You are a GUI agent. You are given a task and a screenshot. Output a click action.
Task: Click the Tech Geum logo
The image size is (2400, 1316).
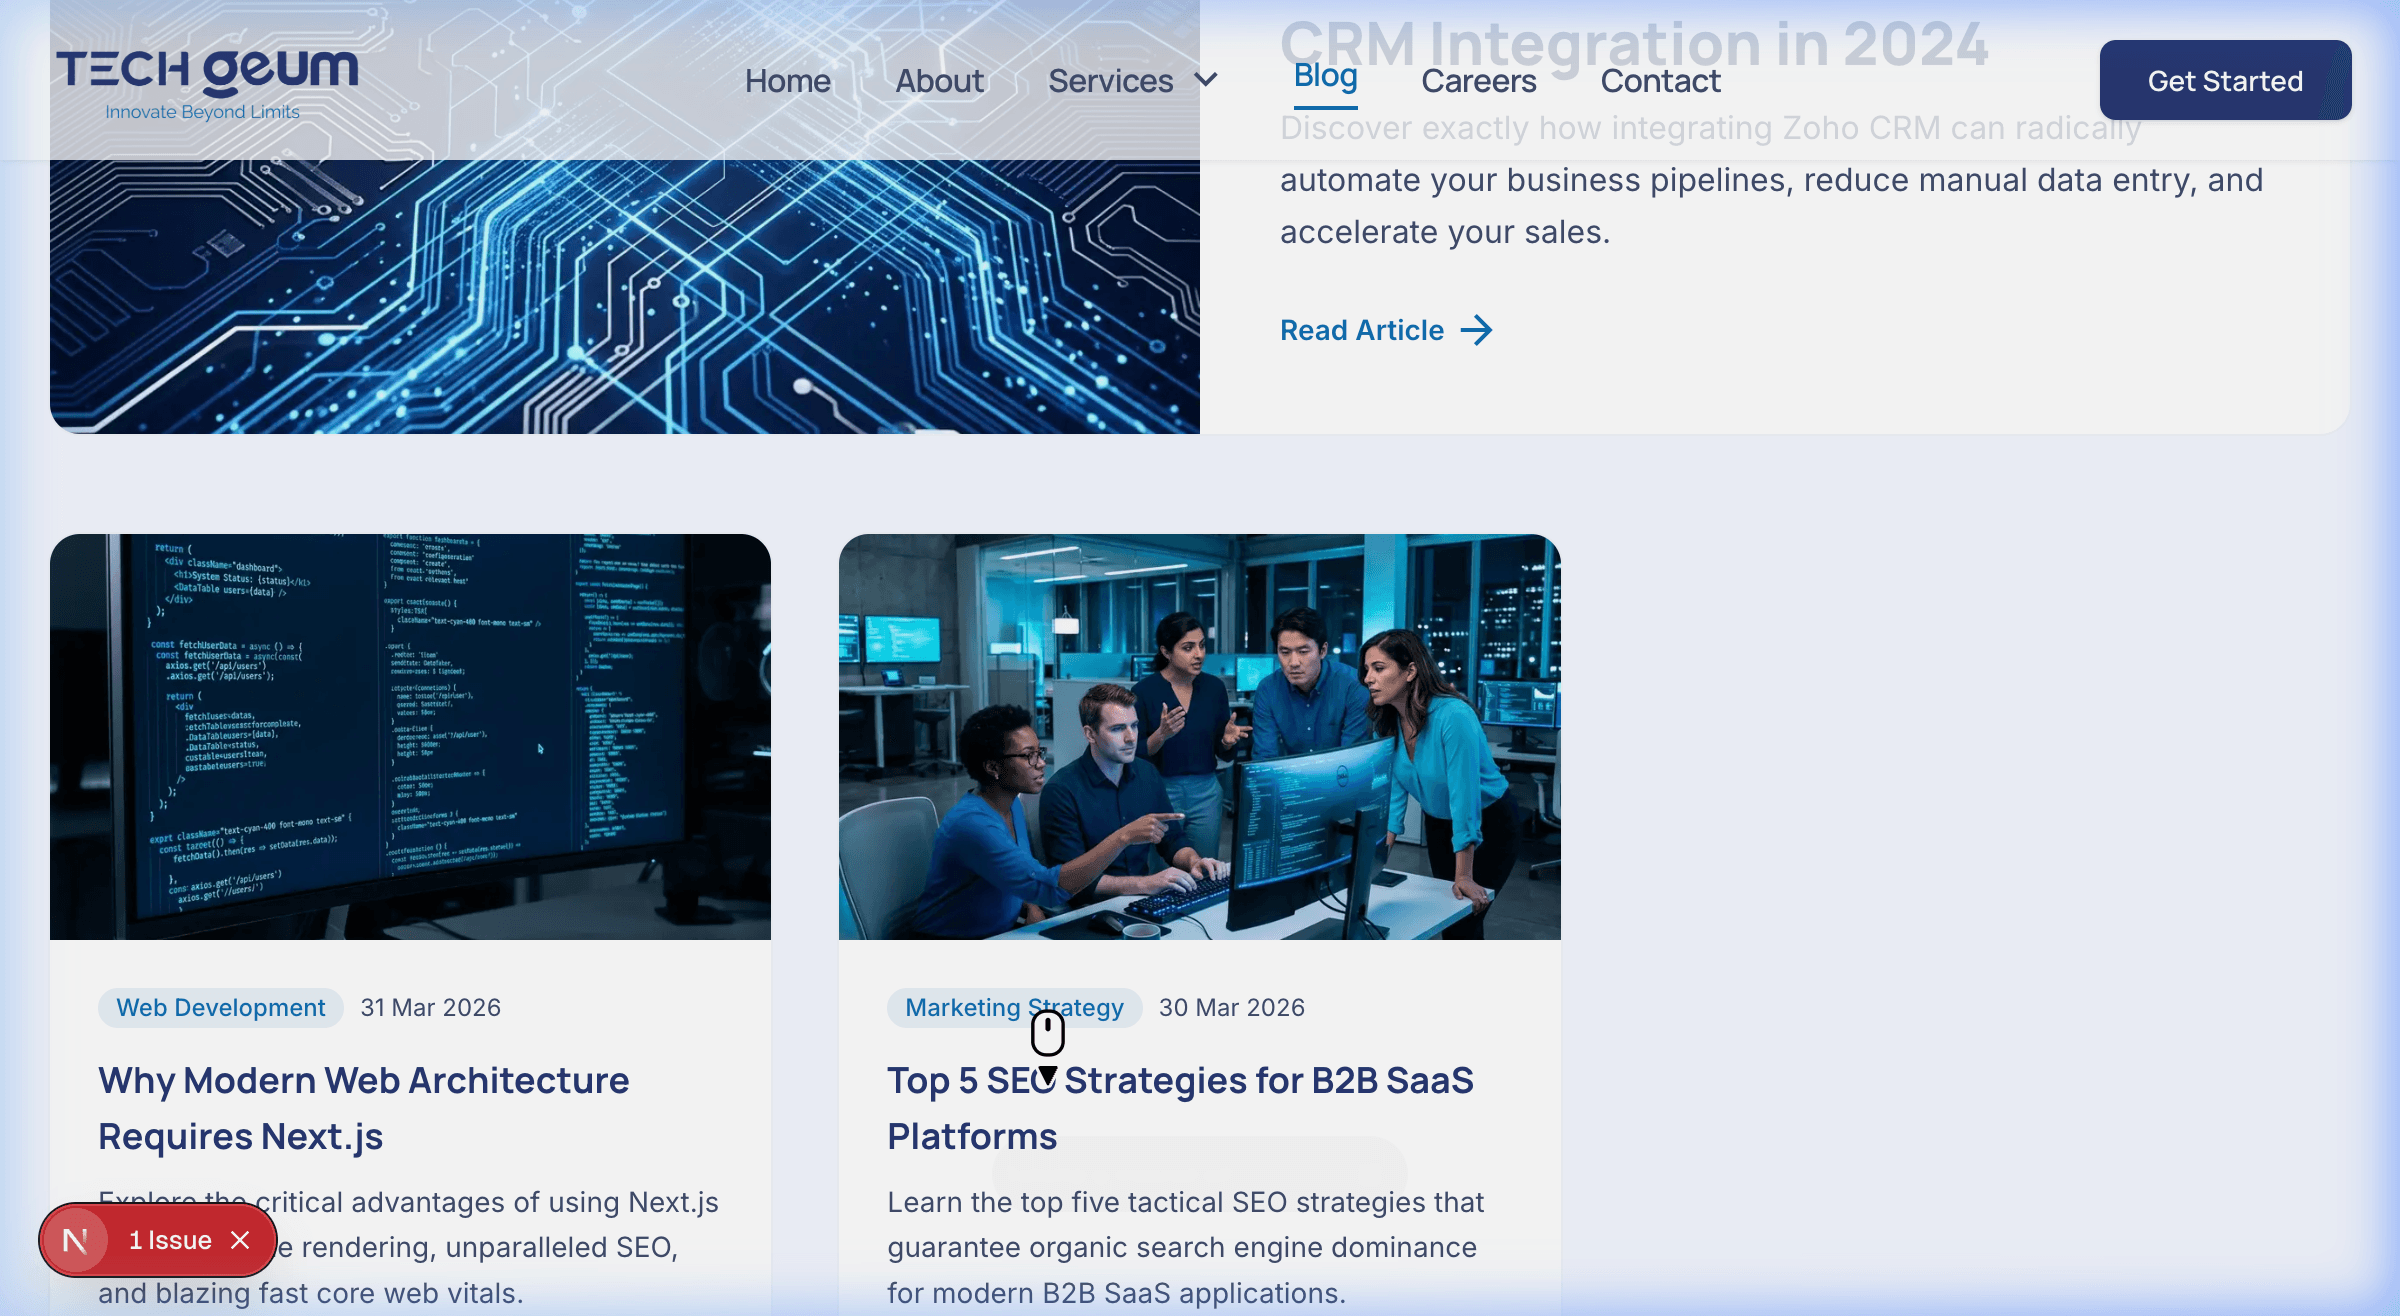click(x=207, y=80)
